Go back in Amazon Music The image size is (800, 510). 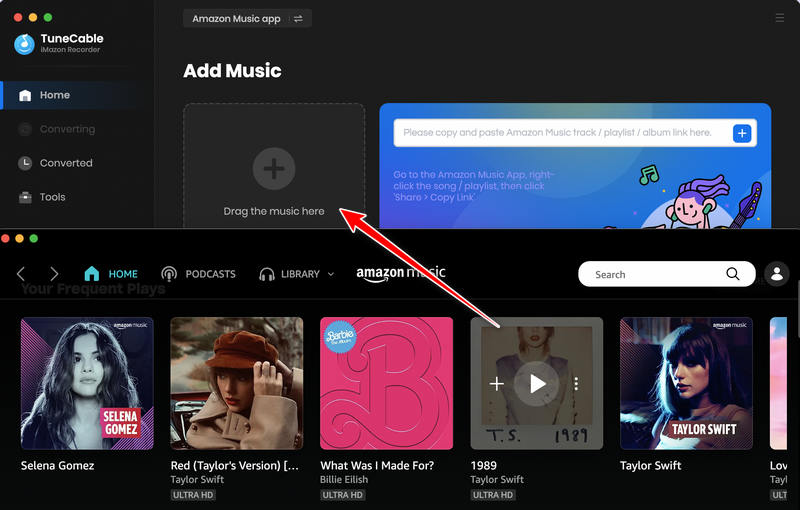click(21, 274)
